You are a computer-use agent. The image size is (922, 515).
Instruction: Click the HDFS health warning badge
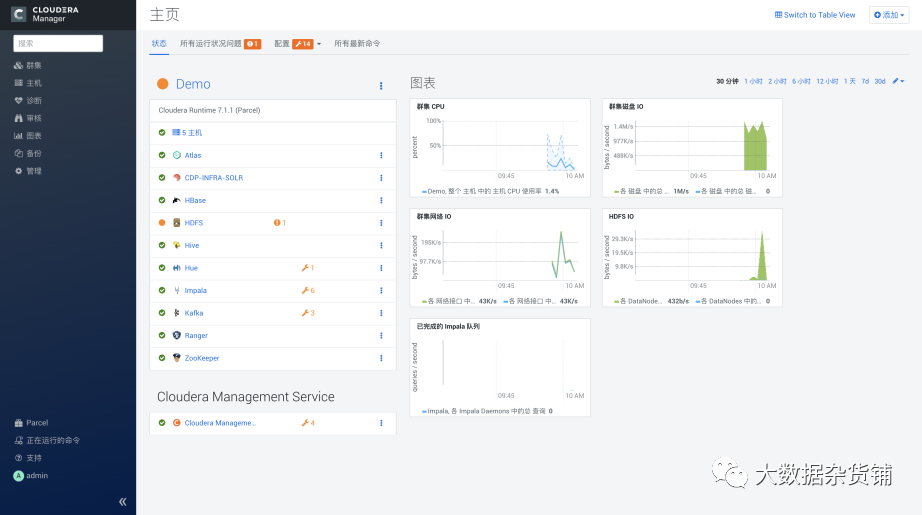pyautogui.click(x=279, y=223)
